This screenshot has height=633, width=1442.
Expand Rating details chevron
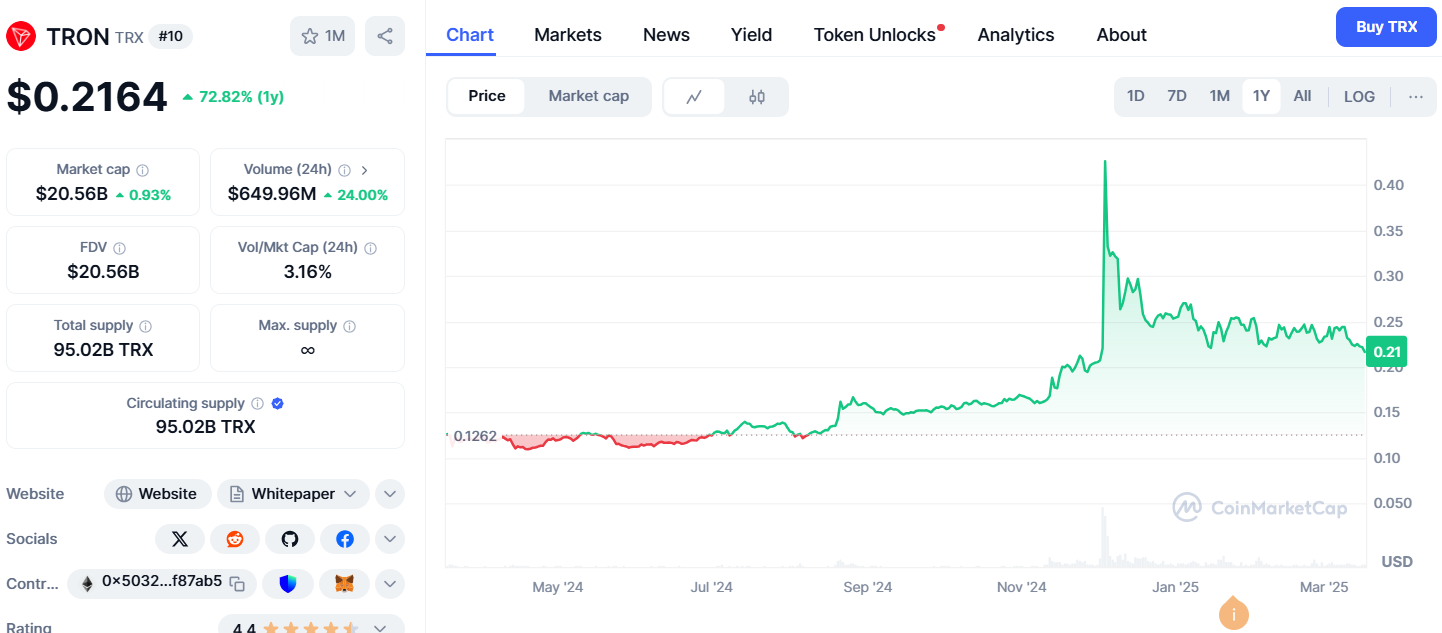pyautogui.click(x=380, y=629)
